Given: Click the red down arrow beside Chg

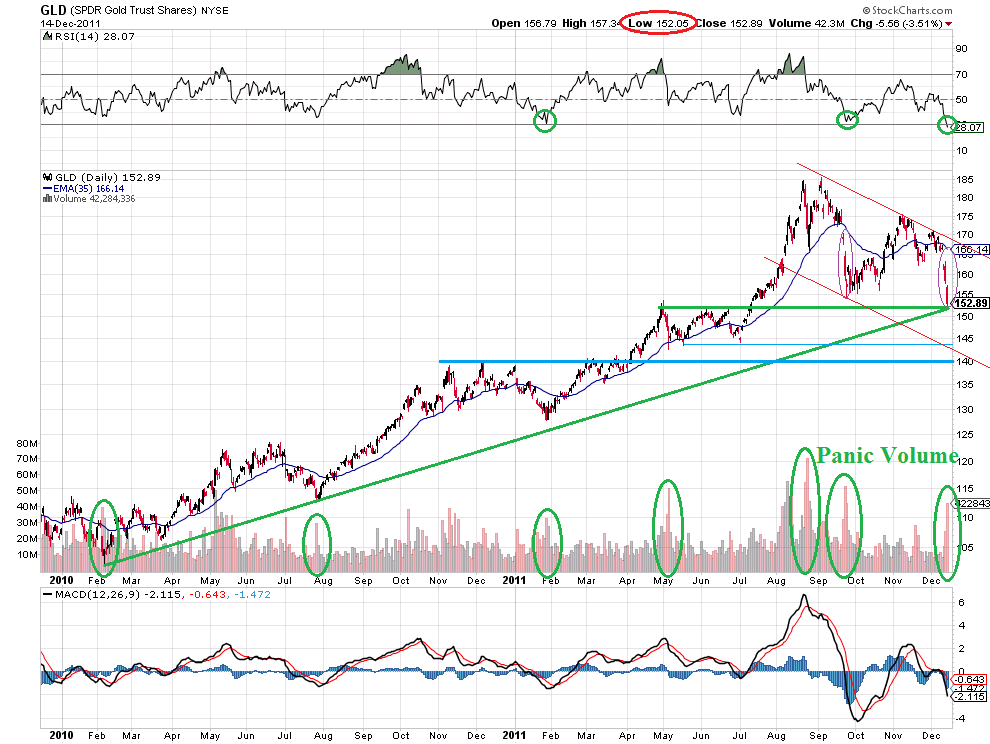Looking at the screenshot, I should coord(949,24).
